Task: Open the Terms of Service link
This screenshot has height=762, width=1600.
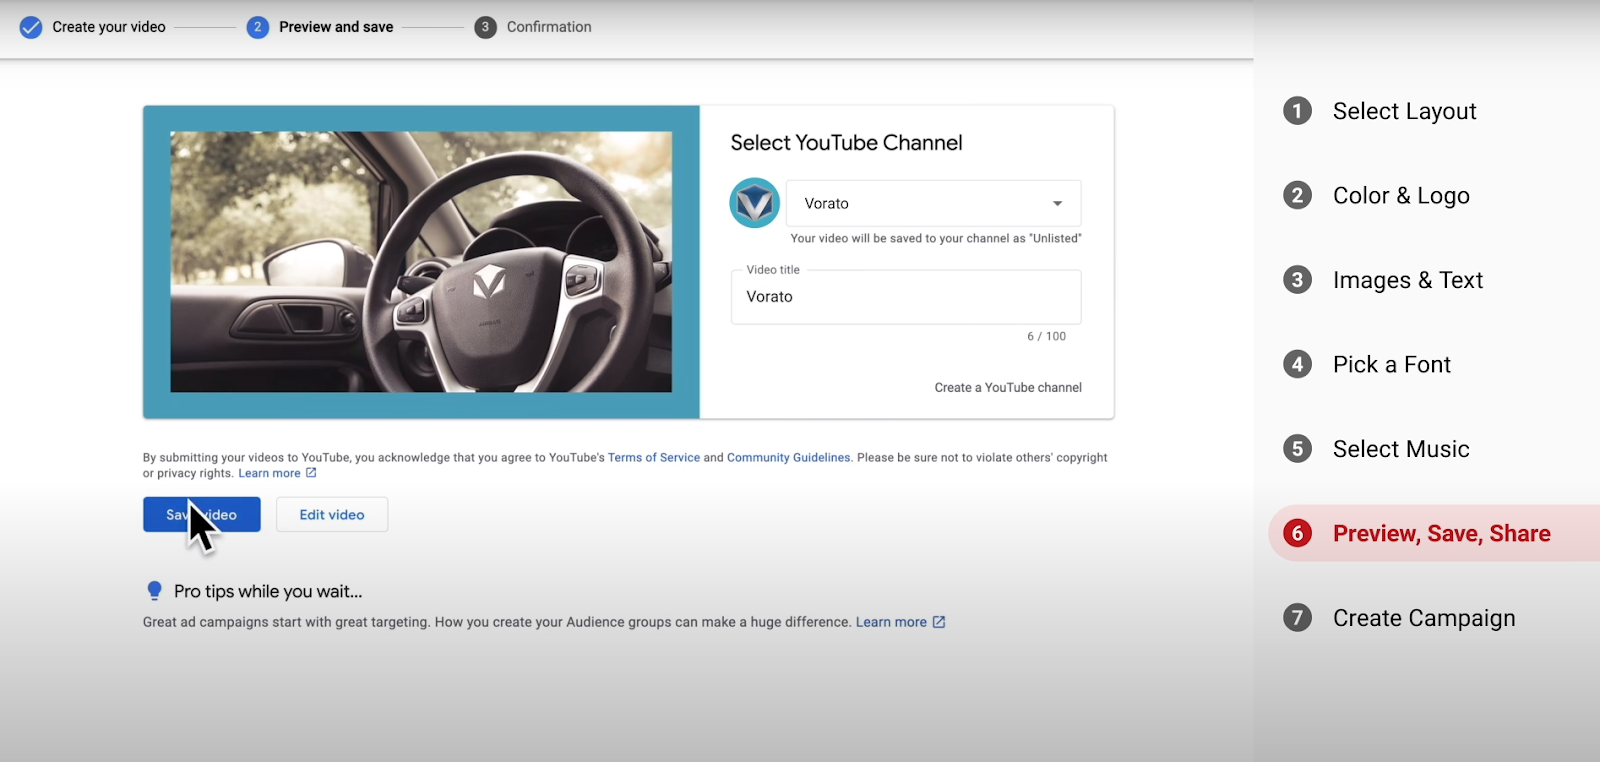Action: (x=653, y=458)
